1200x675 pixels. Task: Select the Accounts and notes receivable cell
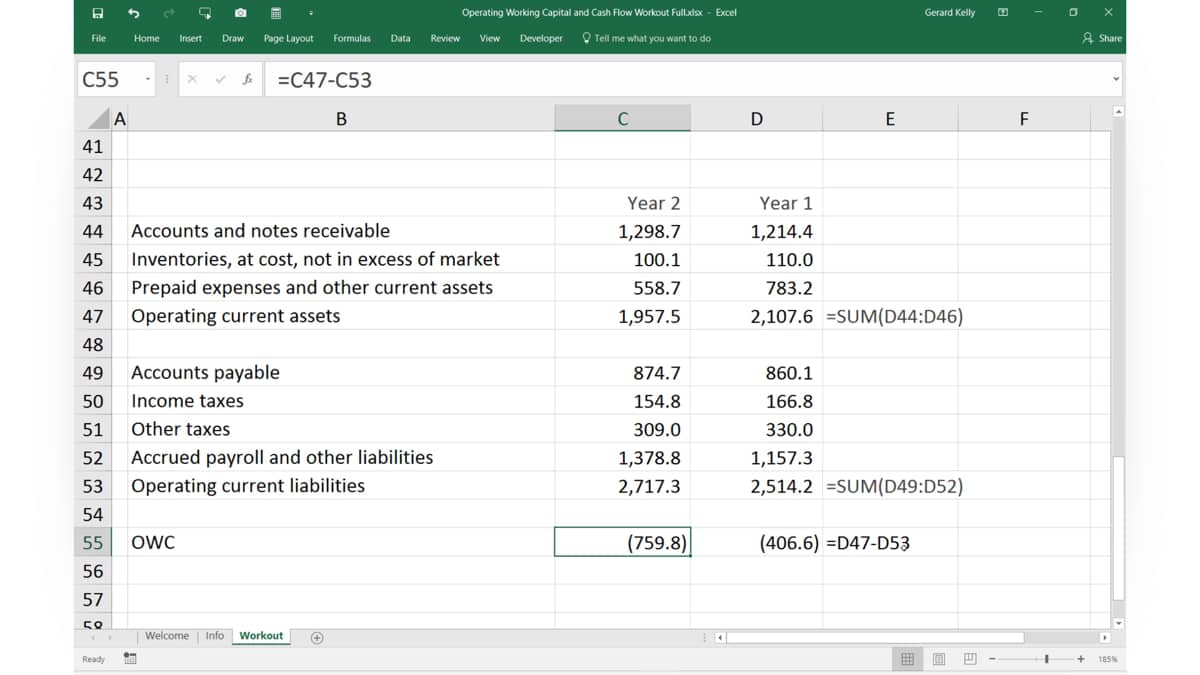pyautogui.click(x=341, y=231)
